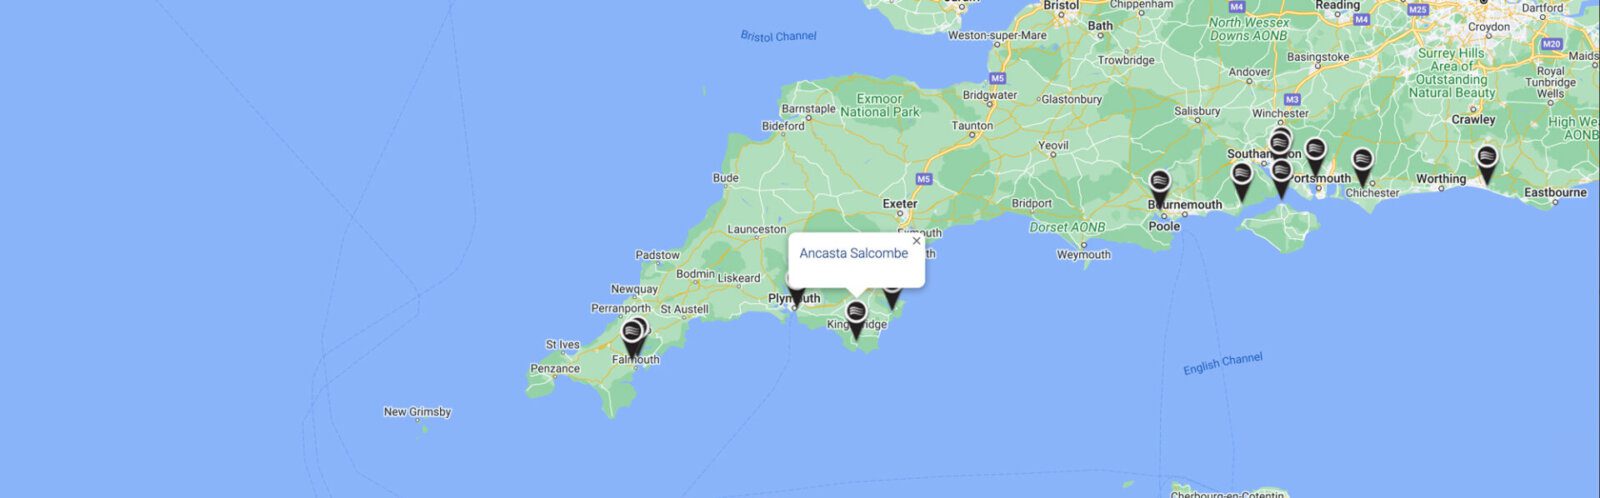Click the Exeter city label
This screenshot has height=498, width=1600.
click(900, 204)
